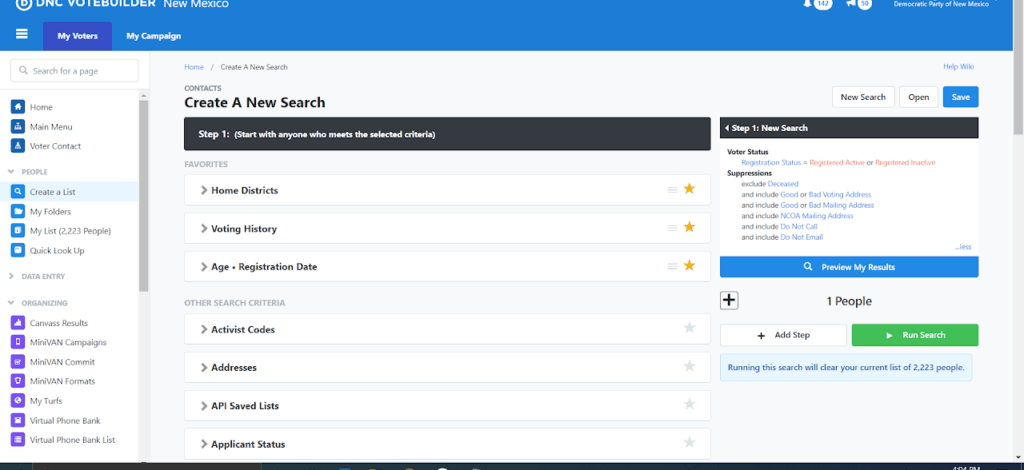
Task: Open My Turfs in sidebar
Action: [46, 401]
